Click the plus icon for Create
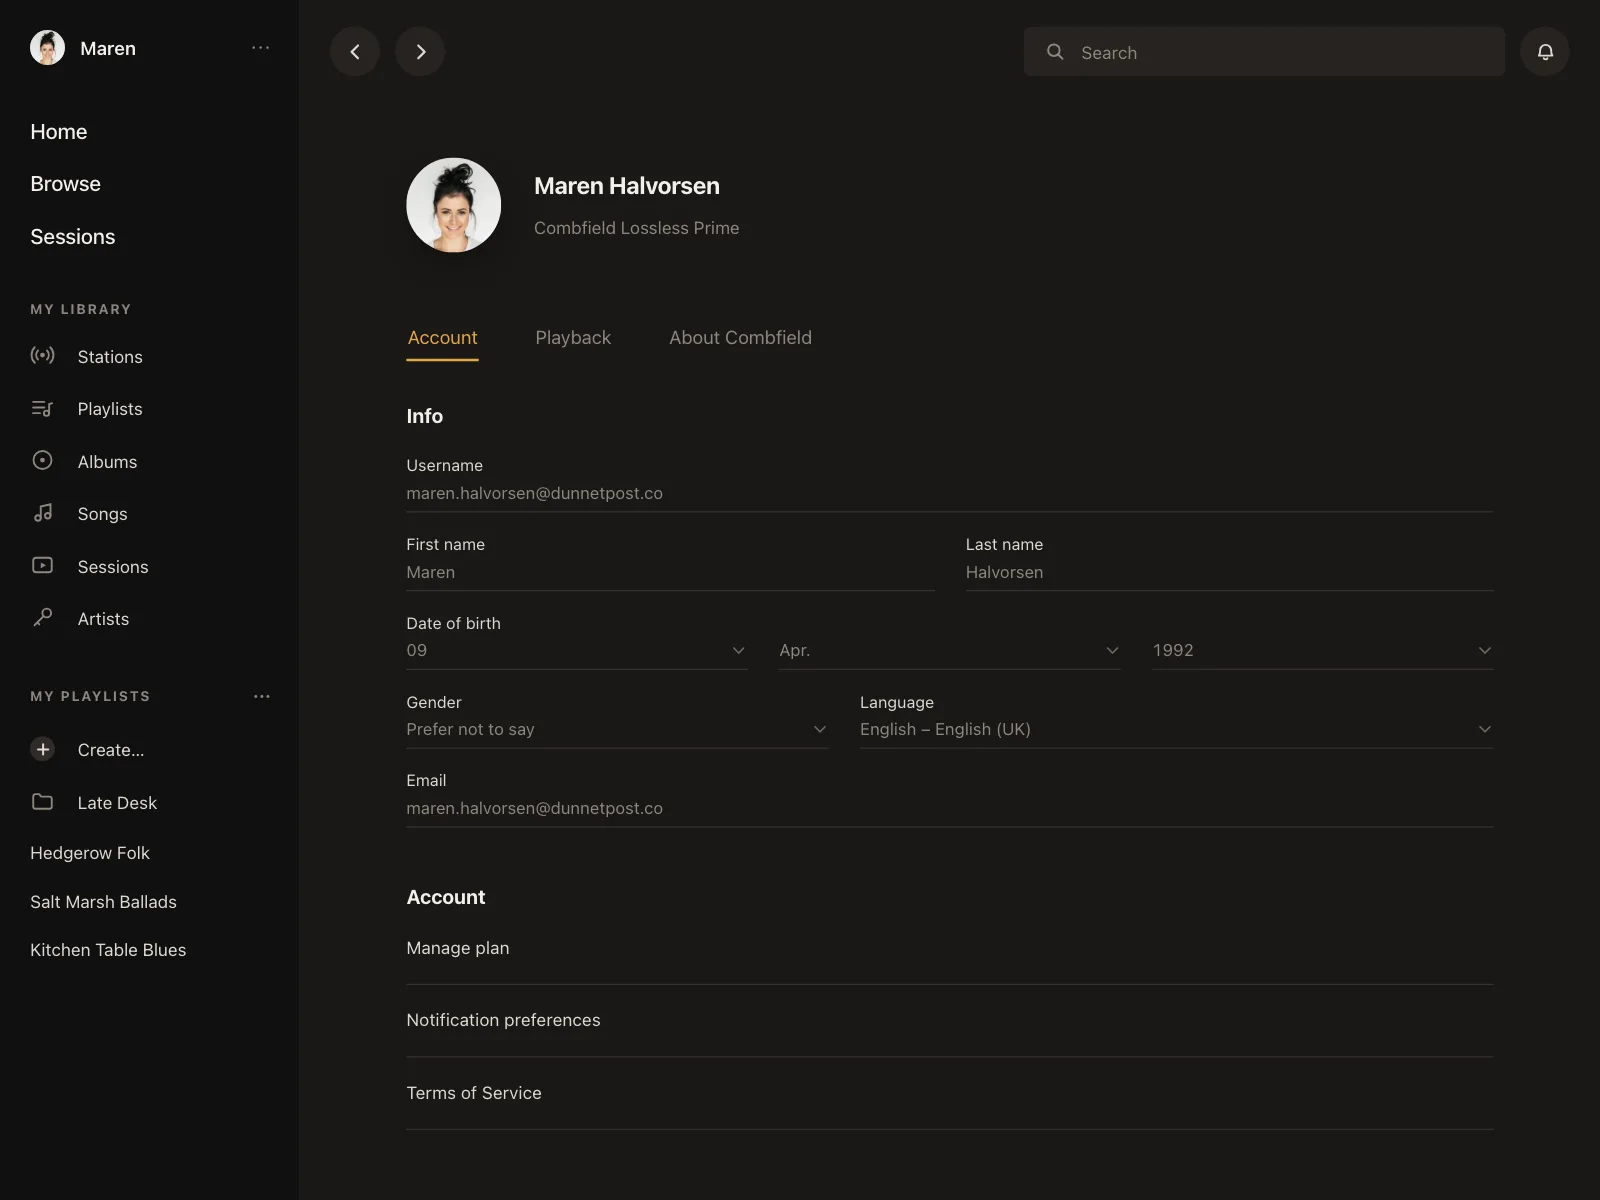 [43, 749]
